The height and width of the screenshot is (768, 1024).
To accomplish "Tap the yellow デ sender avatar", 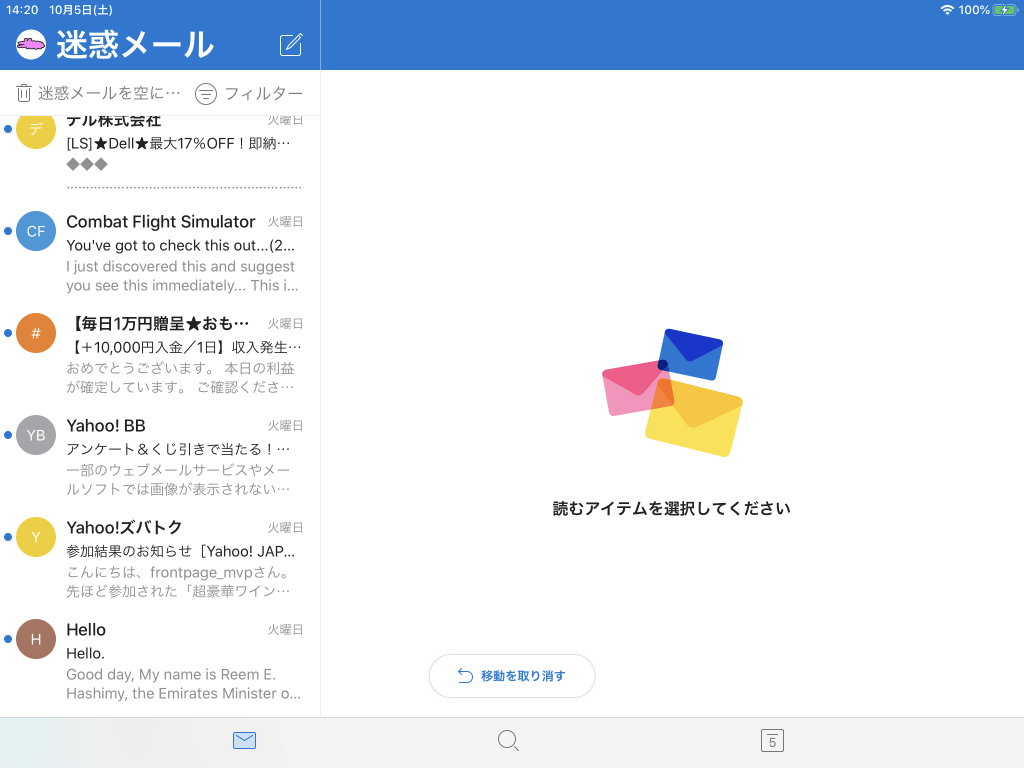I will coord(36,129).
